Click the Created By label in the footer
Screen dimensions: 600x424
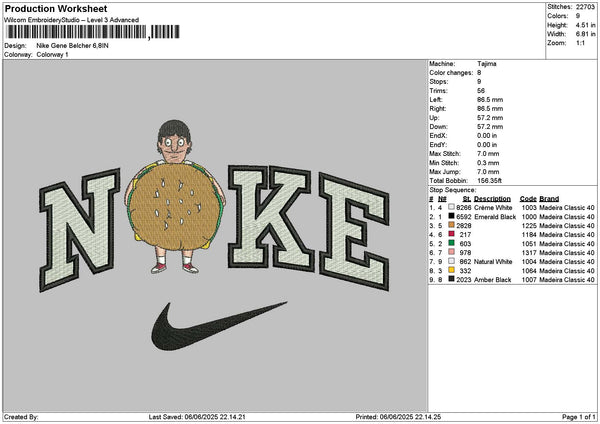pos(21,417)
